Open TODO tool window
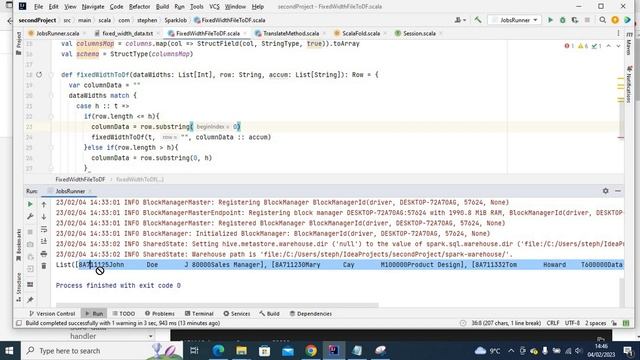 tap(124, 313)
